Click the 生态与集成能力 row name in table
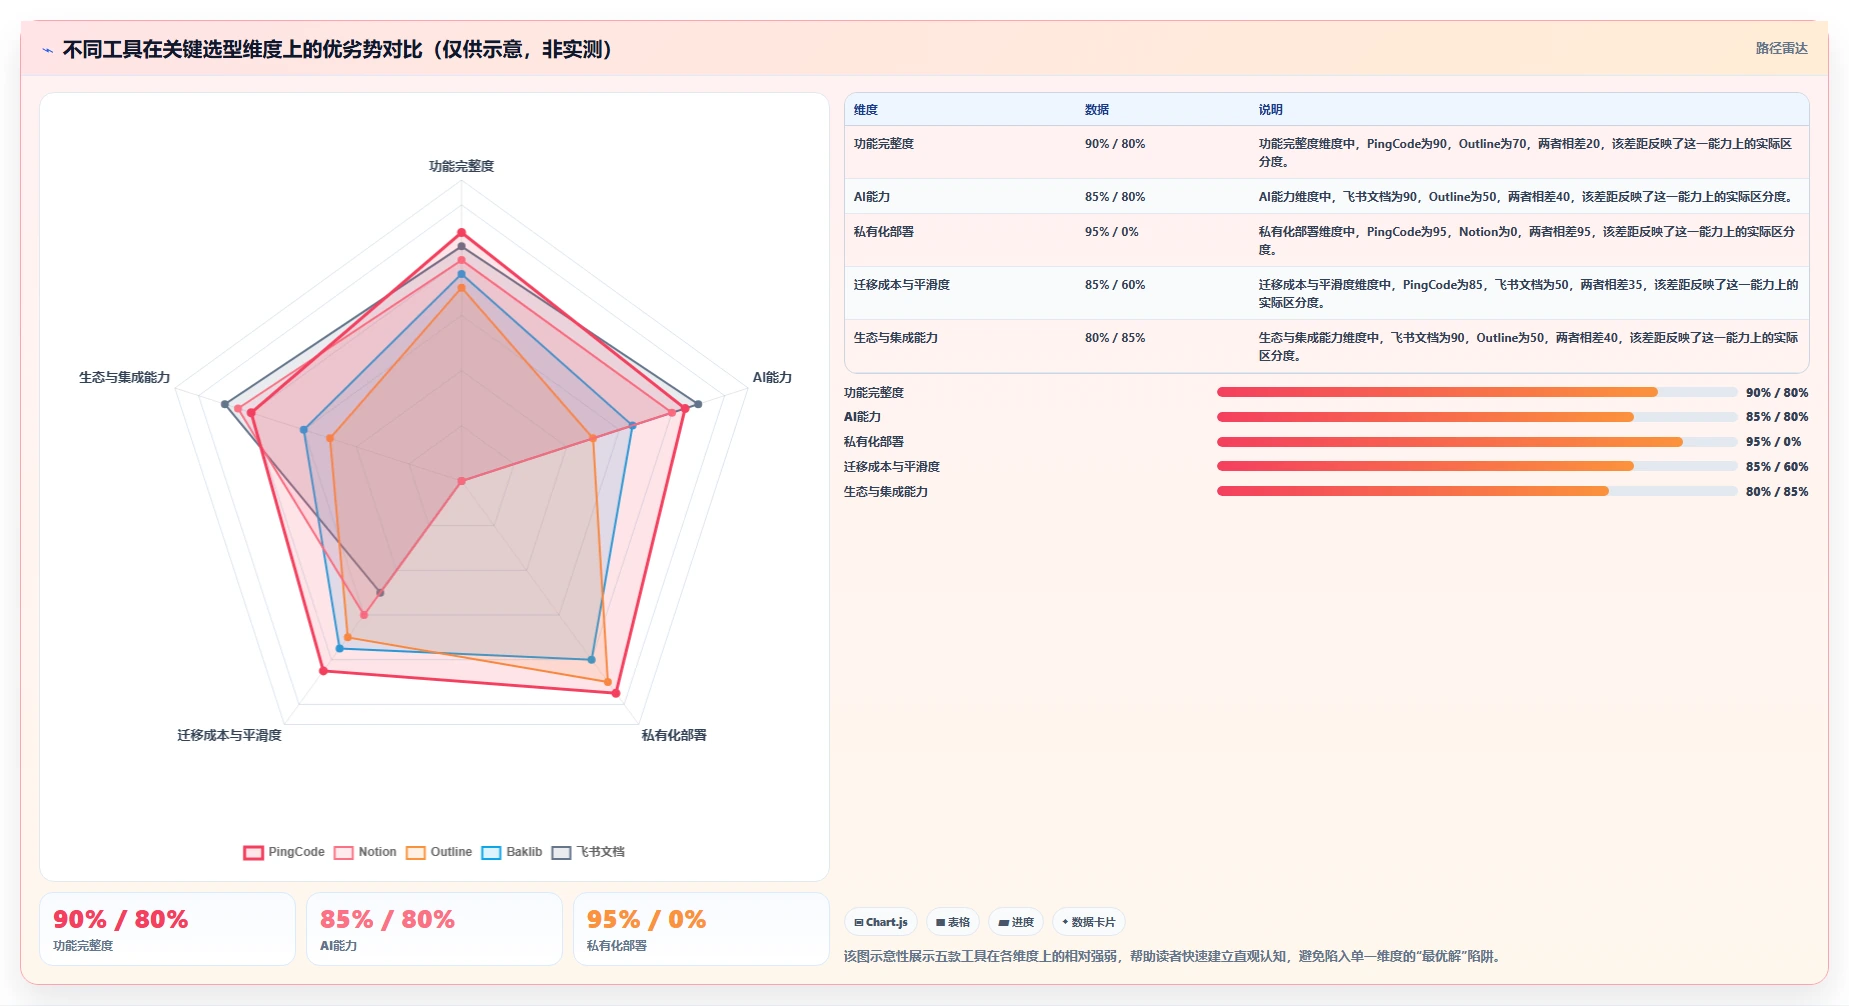 coord(896,338)
